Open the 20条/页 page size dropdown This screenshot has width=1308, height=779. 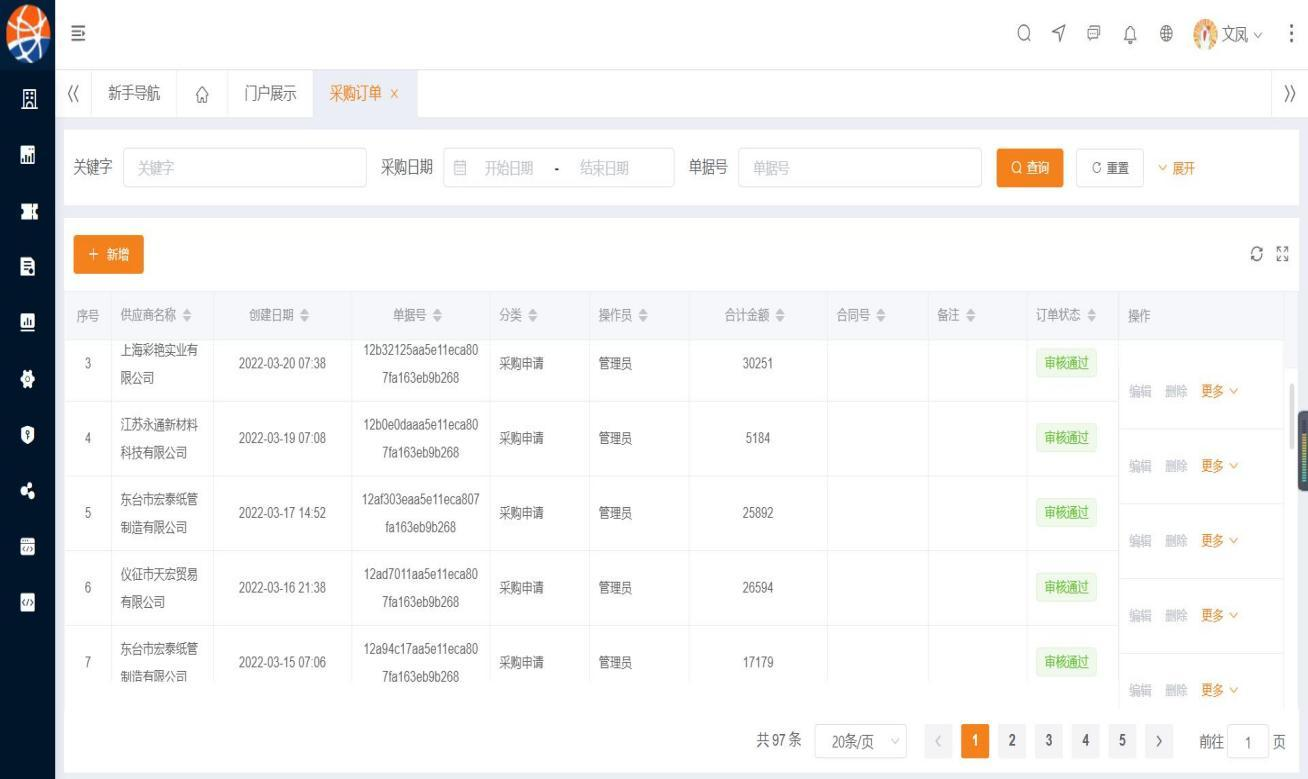860,742
